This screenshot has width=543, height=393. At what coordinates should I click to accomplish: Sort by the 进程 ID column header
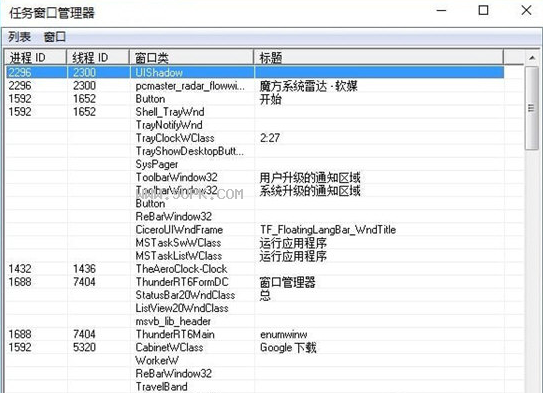coord(36,57)
